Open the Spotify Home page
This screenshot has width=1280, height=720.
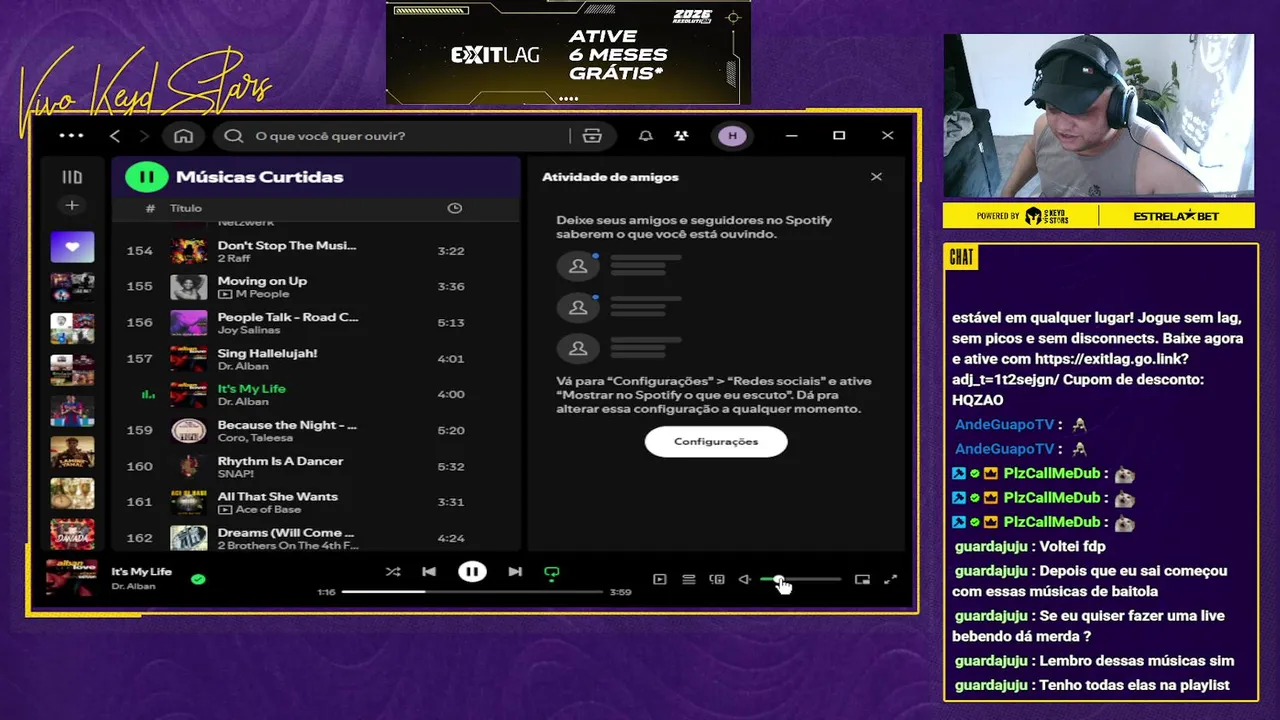tap(183, 136)
